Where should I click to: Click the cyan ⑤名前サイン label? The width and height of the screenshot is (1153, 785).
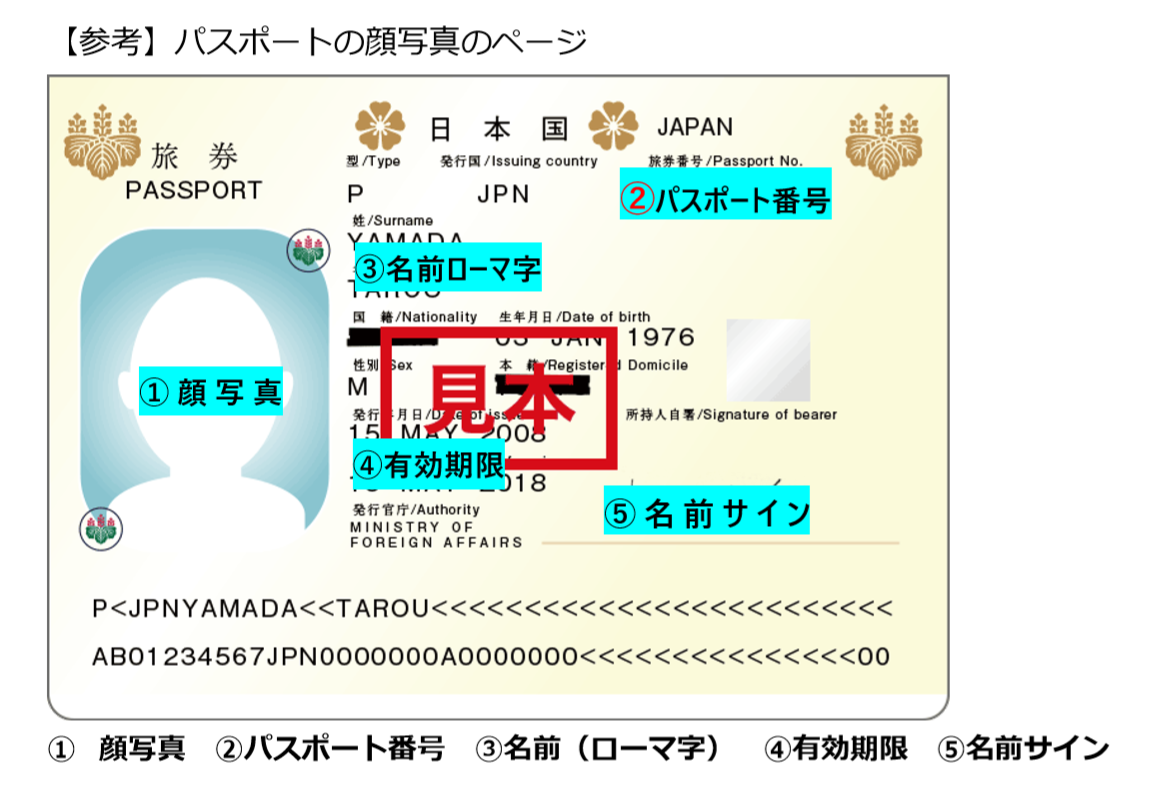point(707,510)
